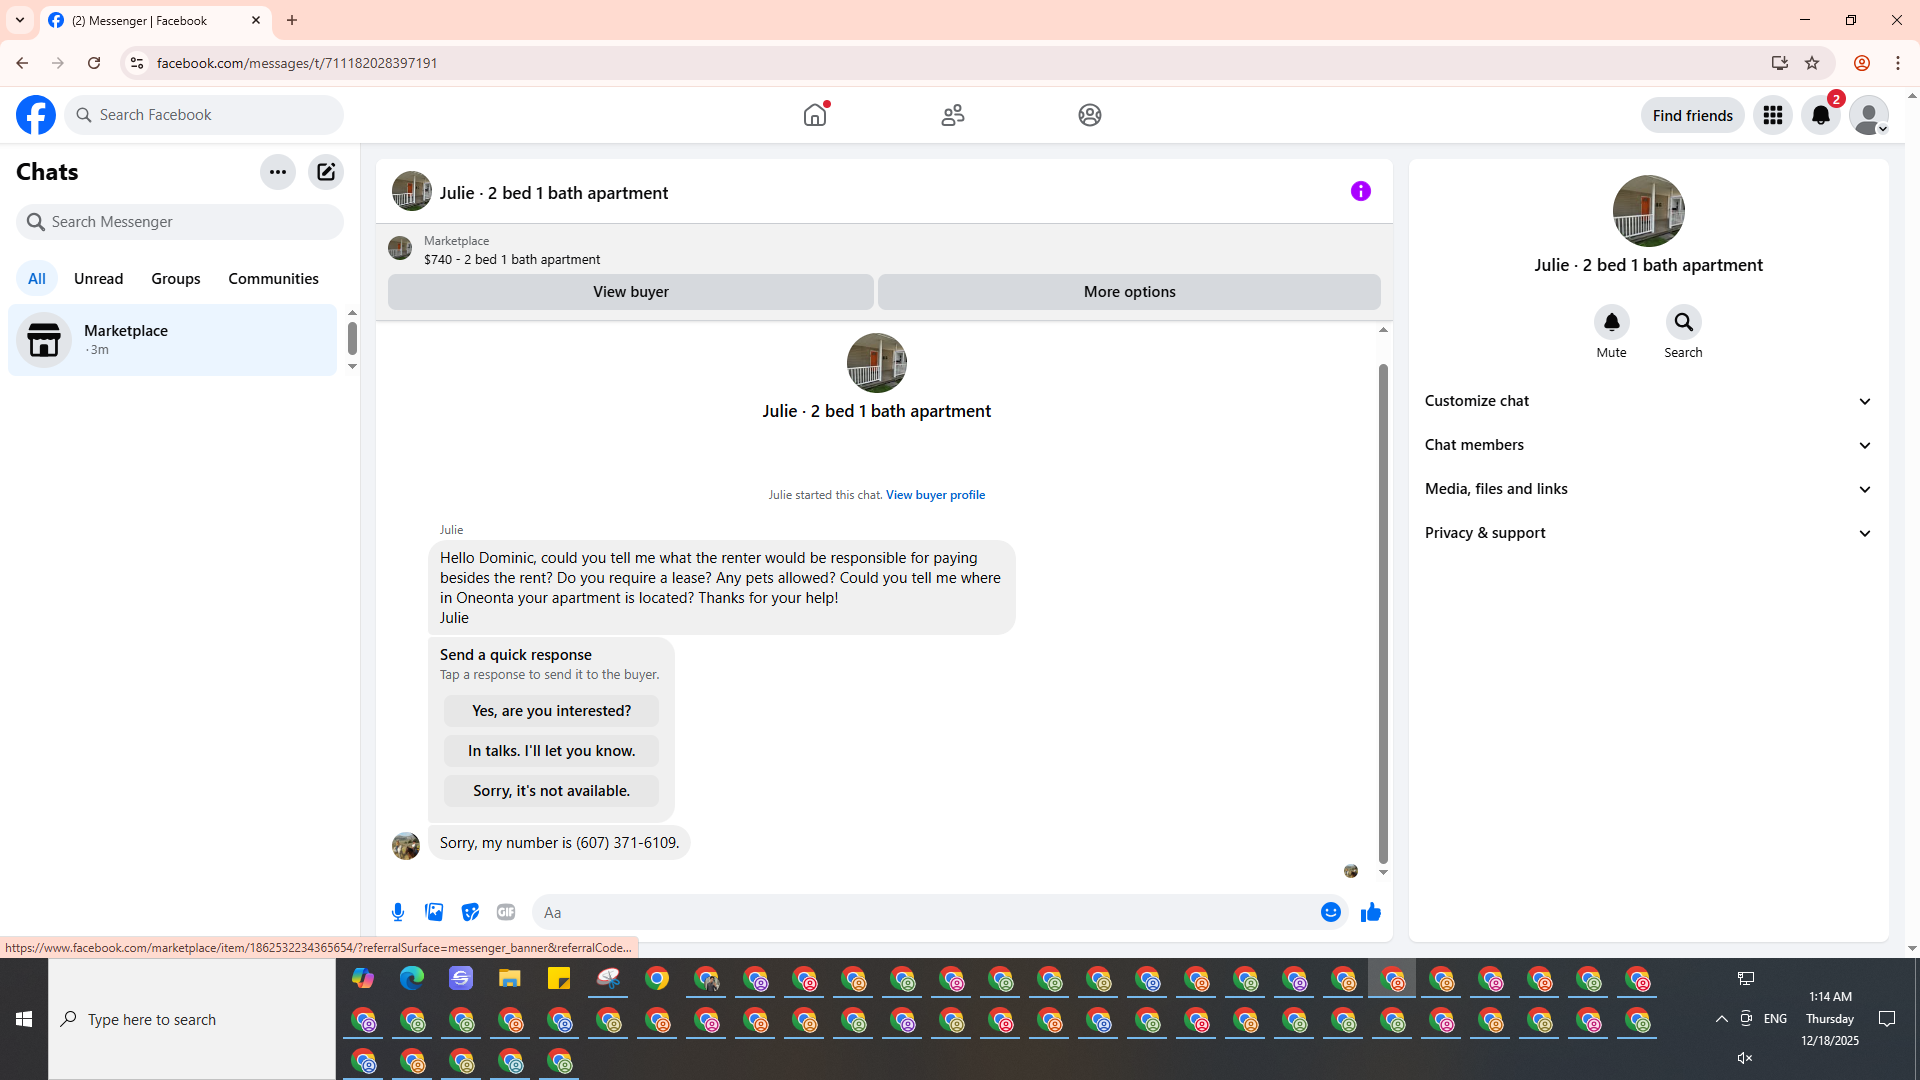Image resolution: width=1920 pixels, height=1080 pixels.
Task: Mute this conversation
Action: tap(1611, 323)
